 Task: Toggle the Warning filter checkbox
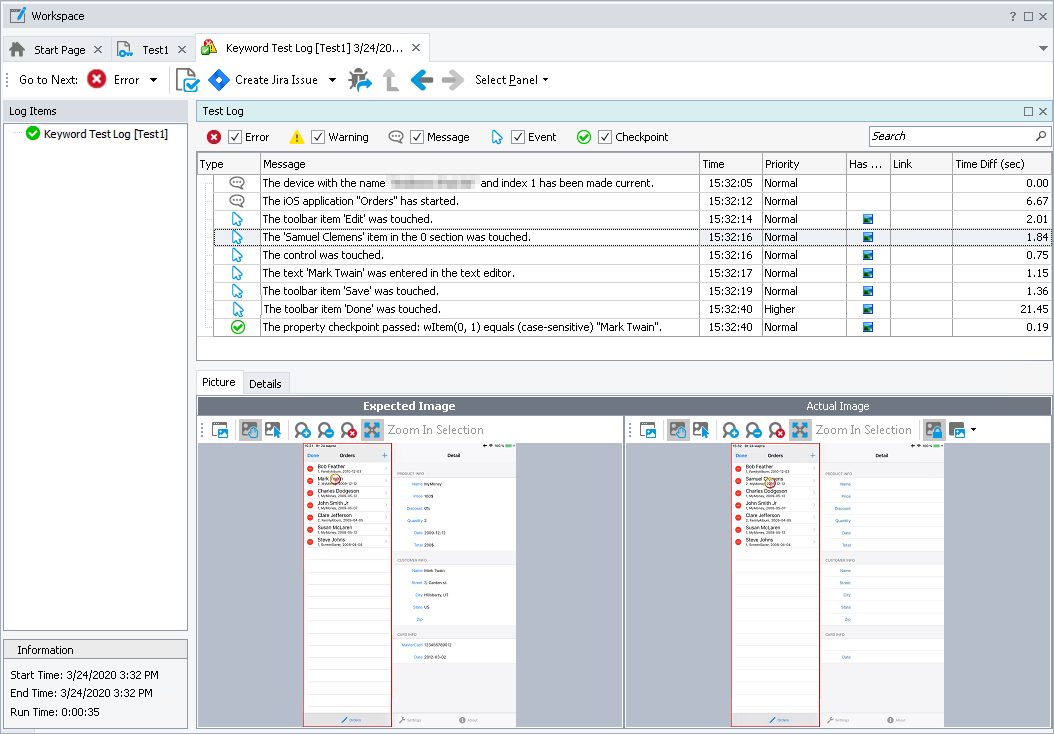click(318, 137)
